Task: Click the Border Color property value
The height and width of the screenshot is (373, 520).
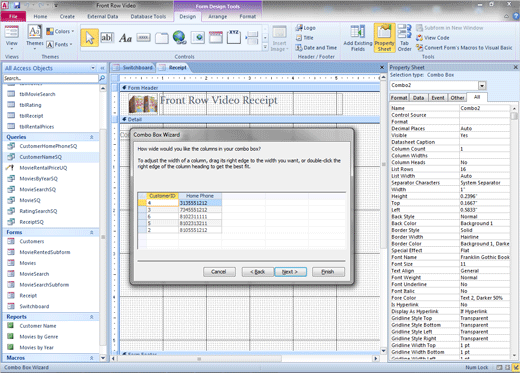Action: 485,244
